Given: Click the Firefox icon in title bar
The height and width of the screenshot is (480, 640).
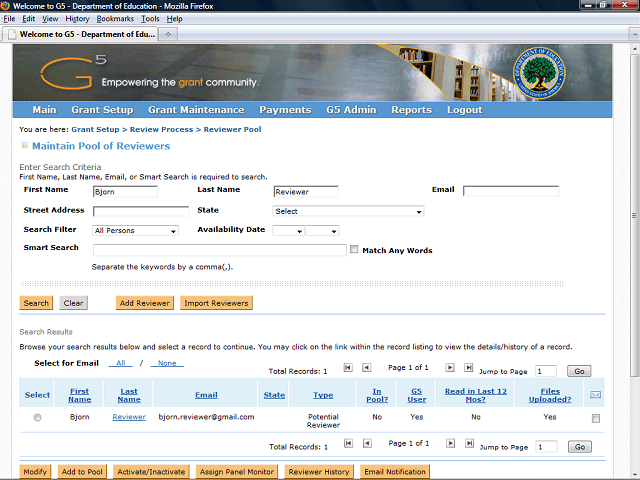Looking at the screenshot, I should pyautogui.click(x=5, y=5).
